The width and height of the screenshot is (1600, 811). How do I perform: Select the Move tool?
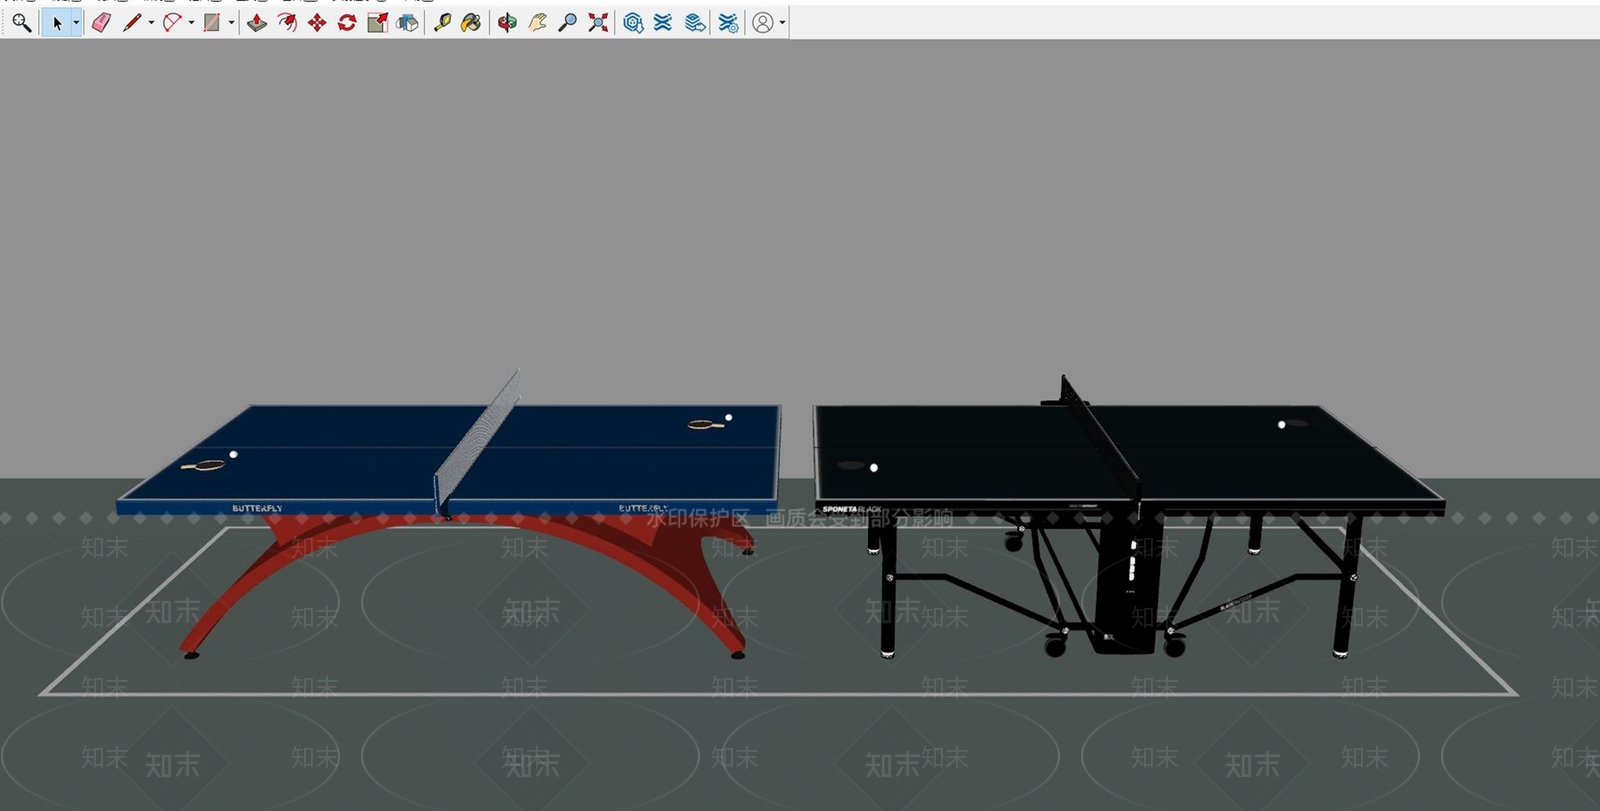tap(317, 22)
